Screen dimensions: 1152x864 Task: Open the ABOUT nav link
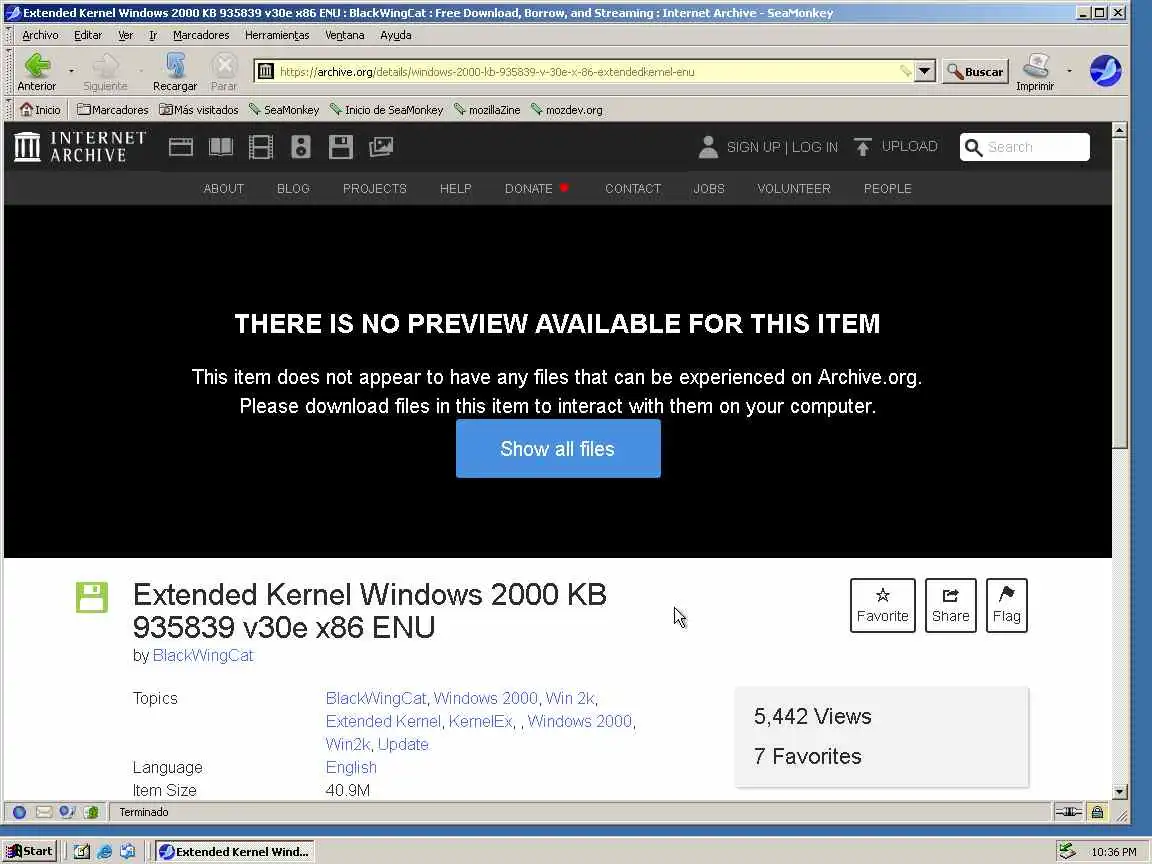tap(223, 189)
